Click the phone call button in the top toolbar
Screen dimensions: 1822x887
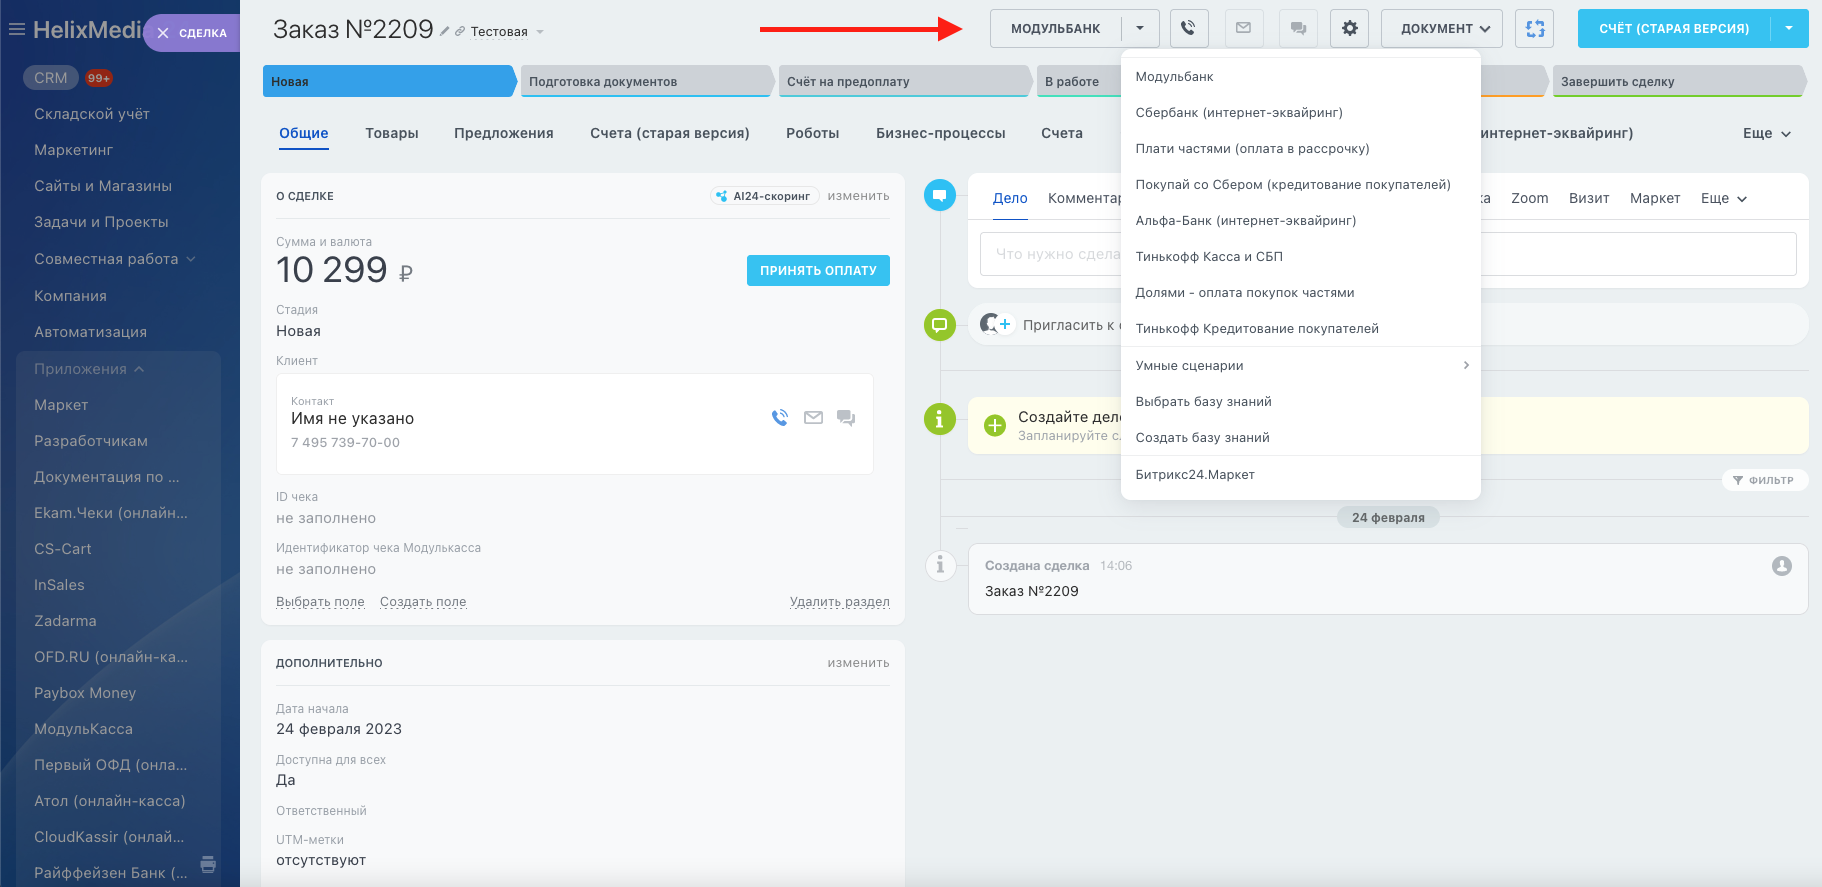point(1189,28)
